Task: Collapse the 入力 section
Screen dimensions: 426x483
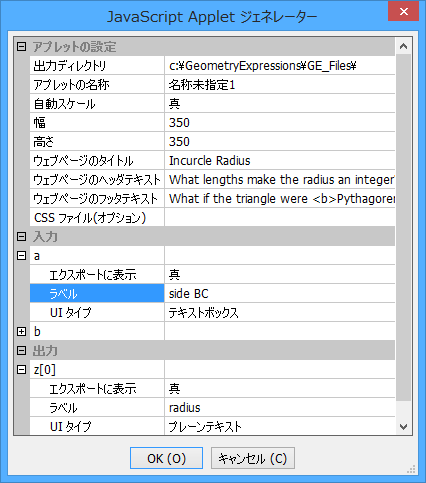Action: (21, 236)
